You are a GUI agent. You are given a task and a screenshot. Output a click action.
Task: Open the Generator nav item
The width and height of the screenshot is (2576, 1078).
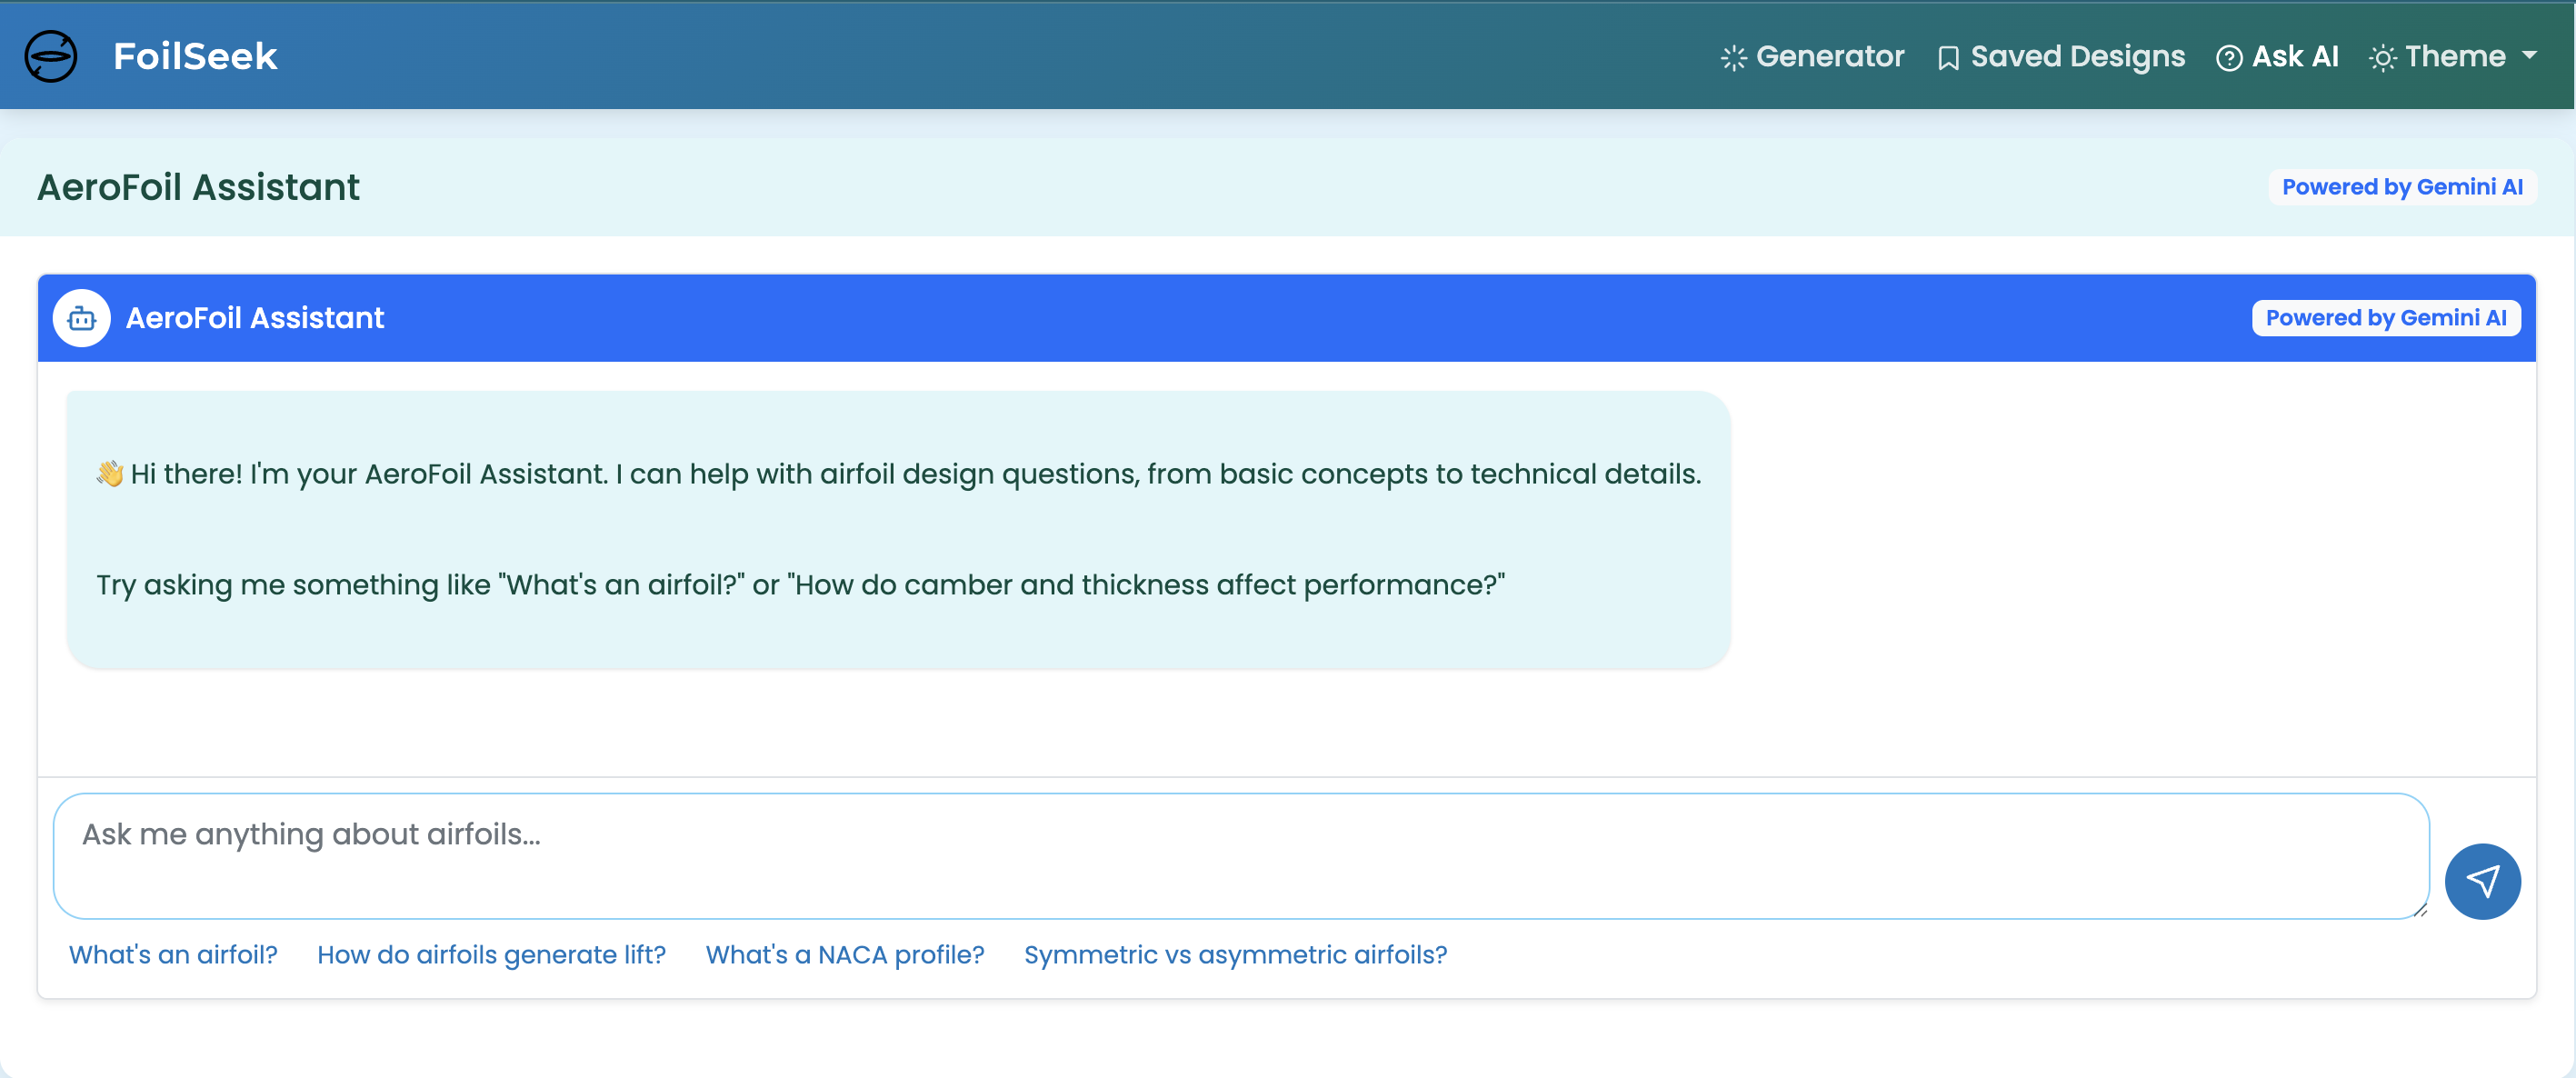pos(1829,56)
